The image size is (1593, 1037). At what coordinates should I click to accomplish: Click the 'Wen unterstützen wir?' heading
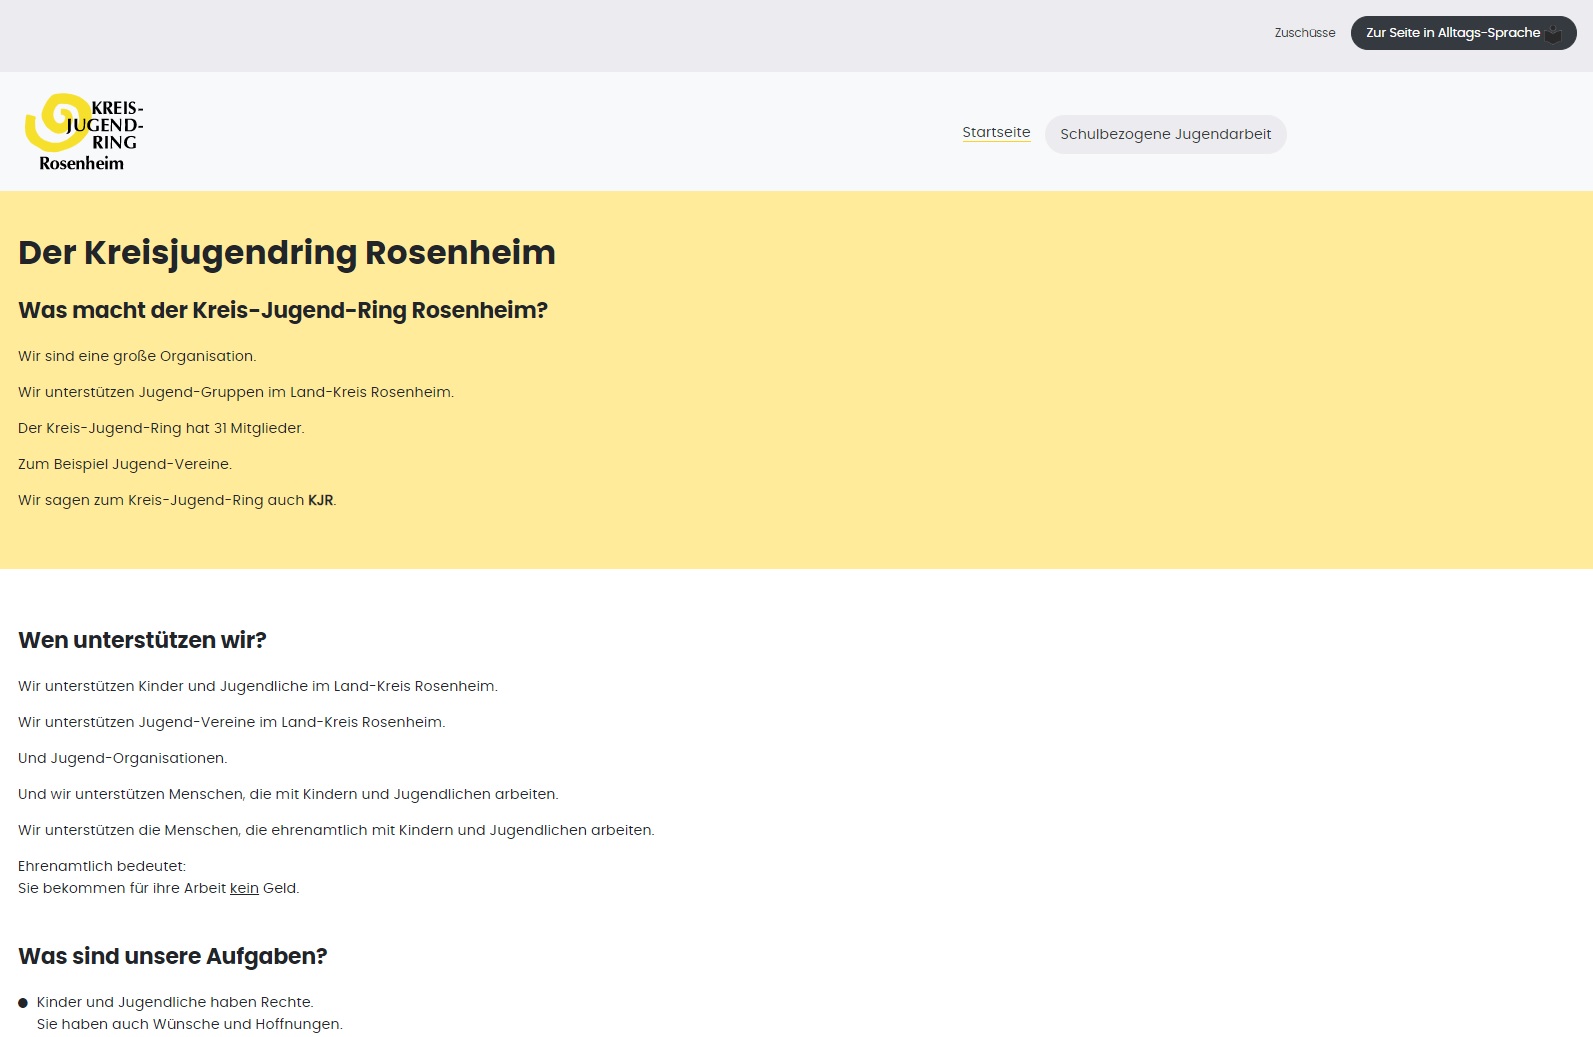pyautogui.click(x=142, y=640)
